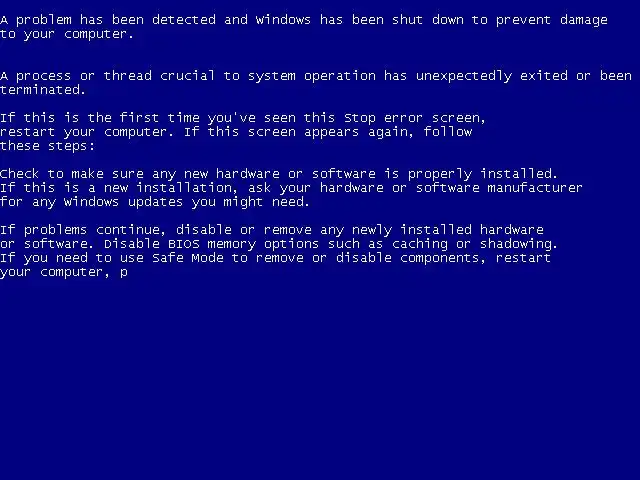640x480 pixels.
Task: Click the word "components,"
Action: [442, 259]
